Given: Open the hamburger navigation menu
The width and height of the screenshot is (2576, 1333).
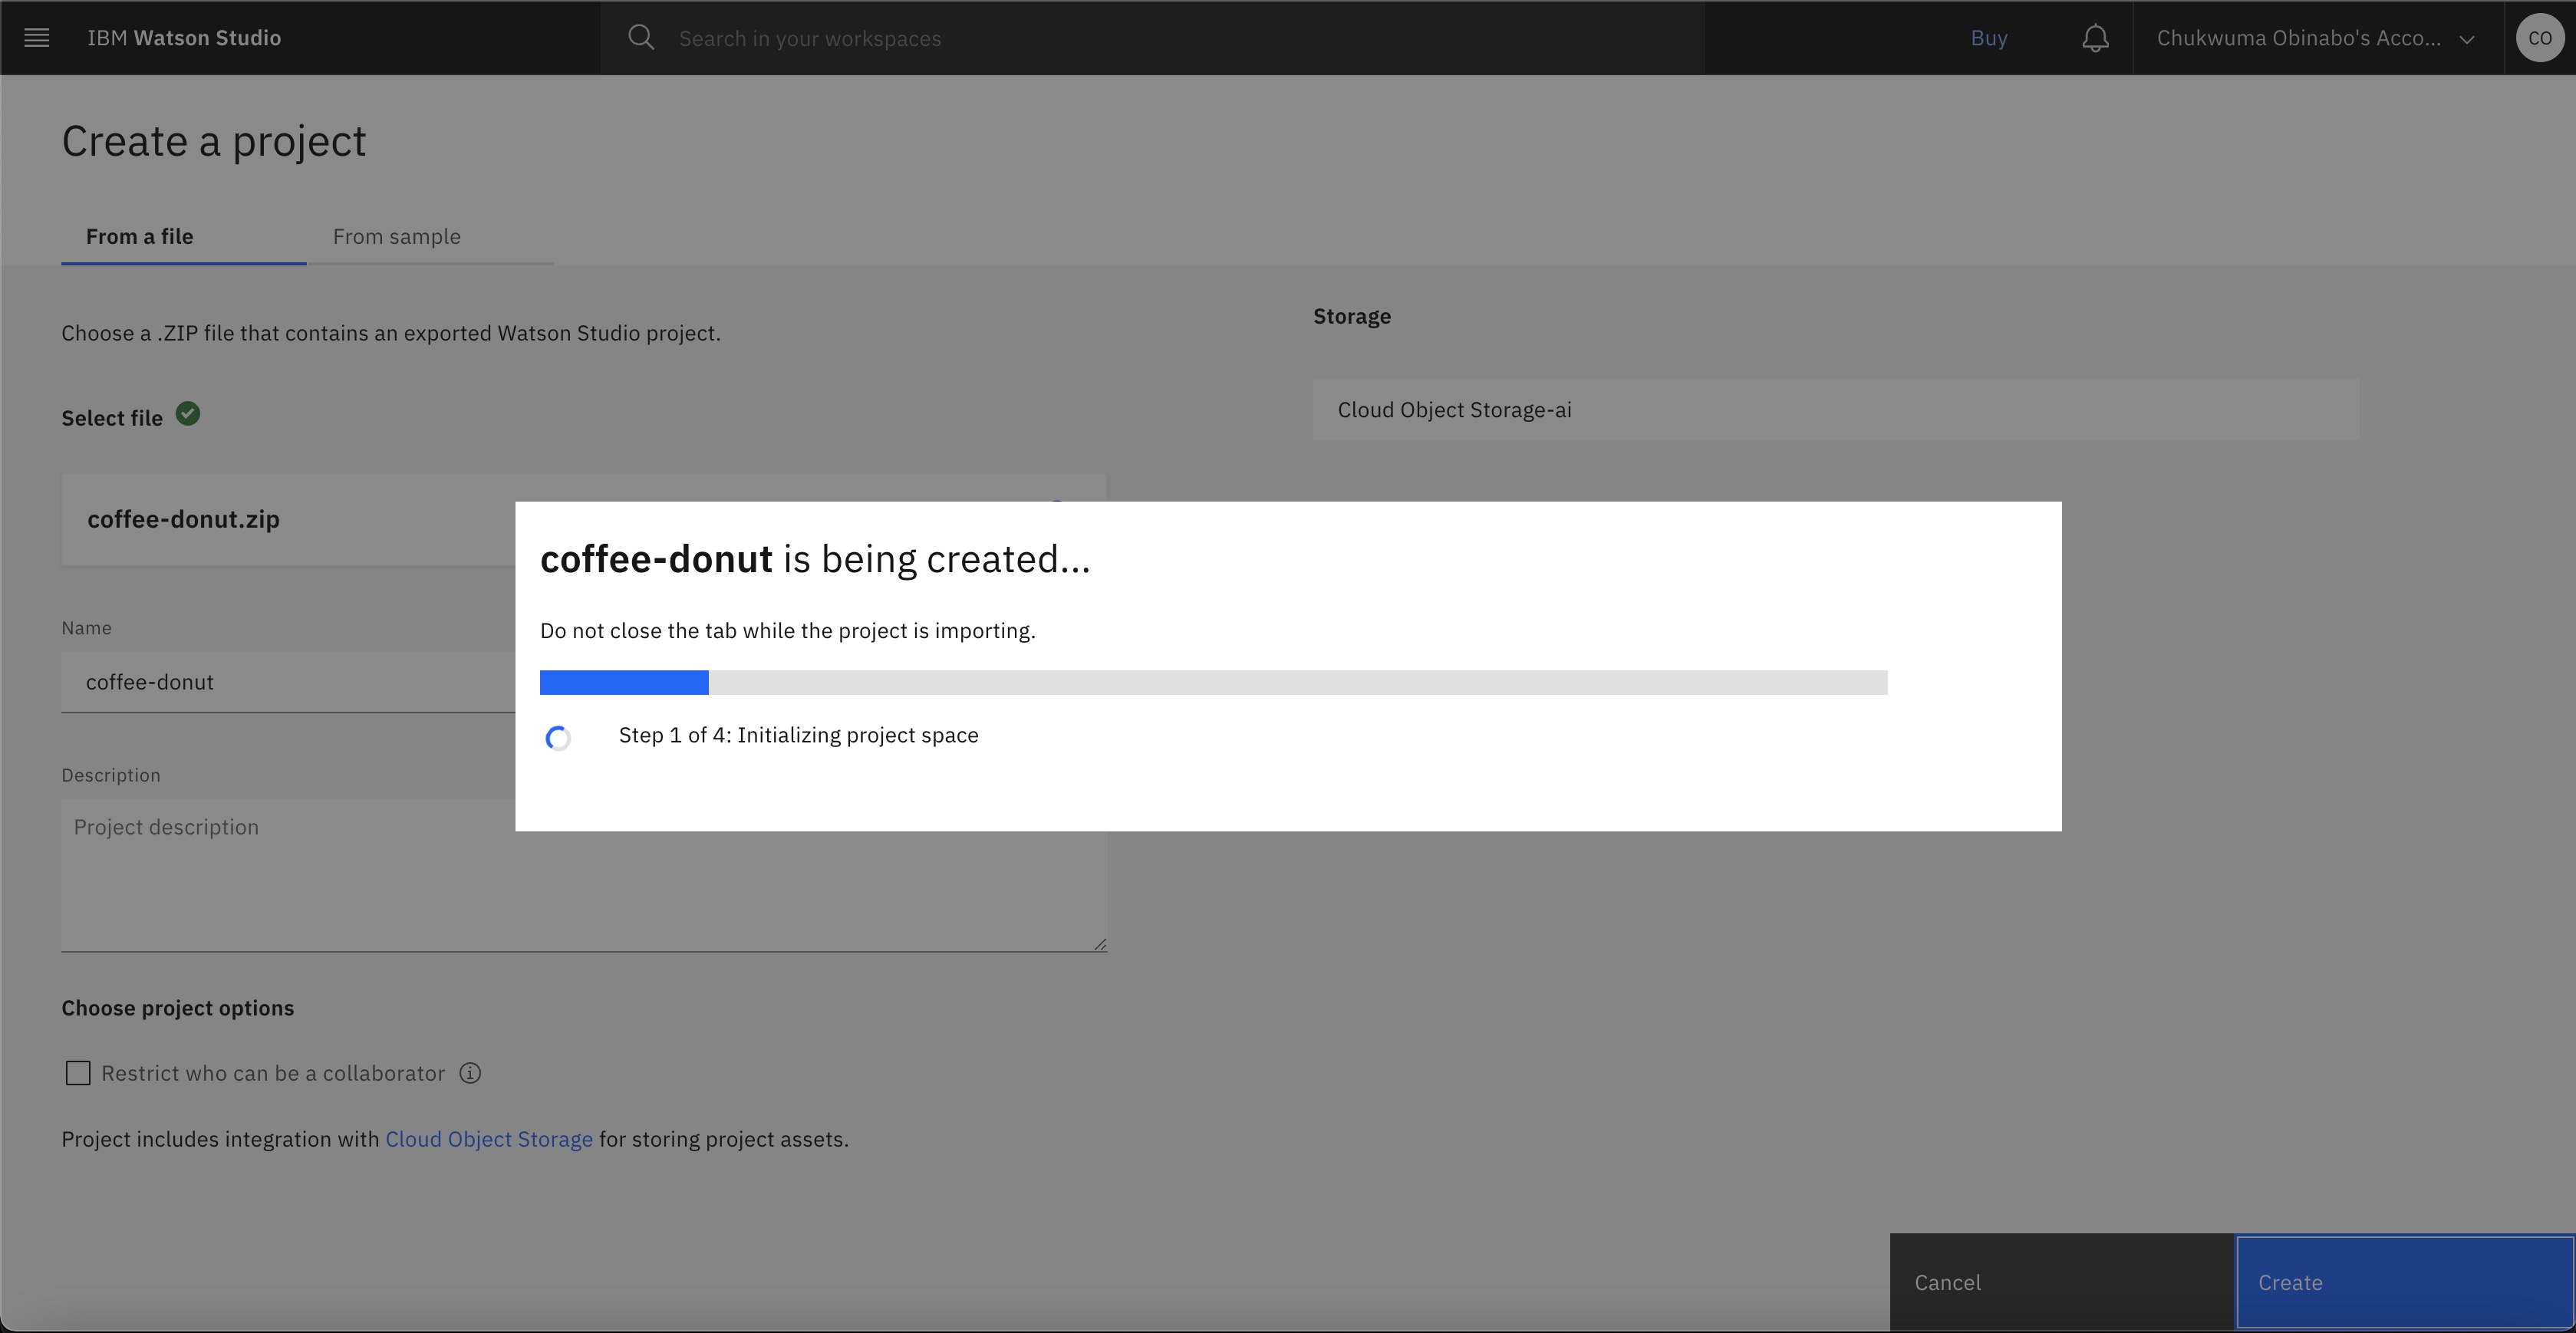Looking at the screenshot, I should (37, 38).
